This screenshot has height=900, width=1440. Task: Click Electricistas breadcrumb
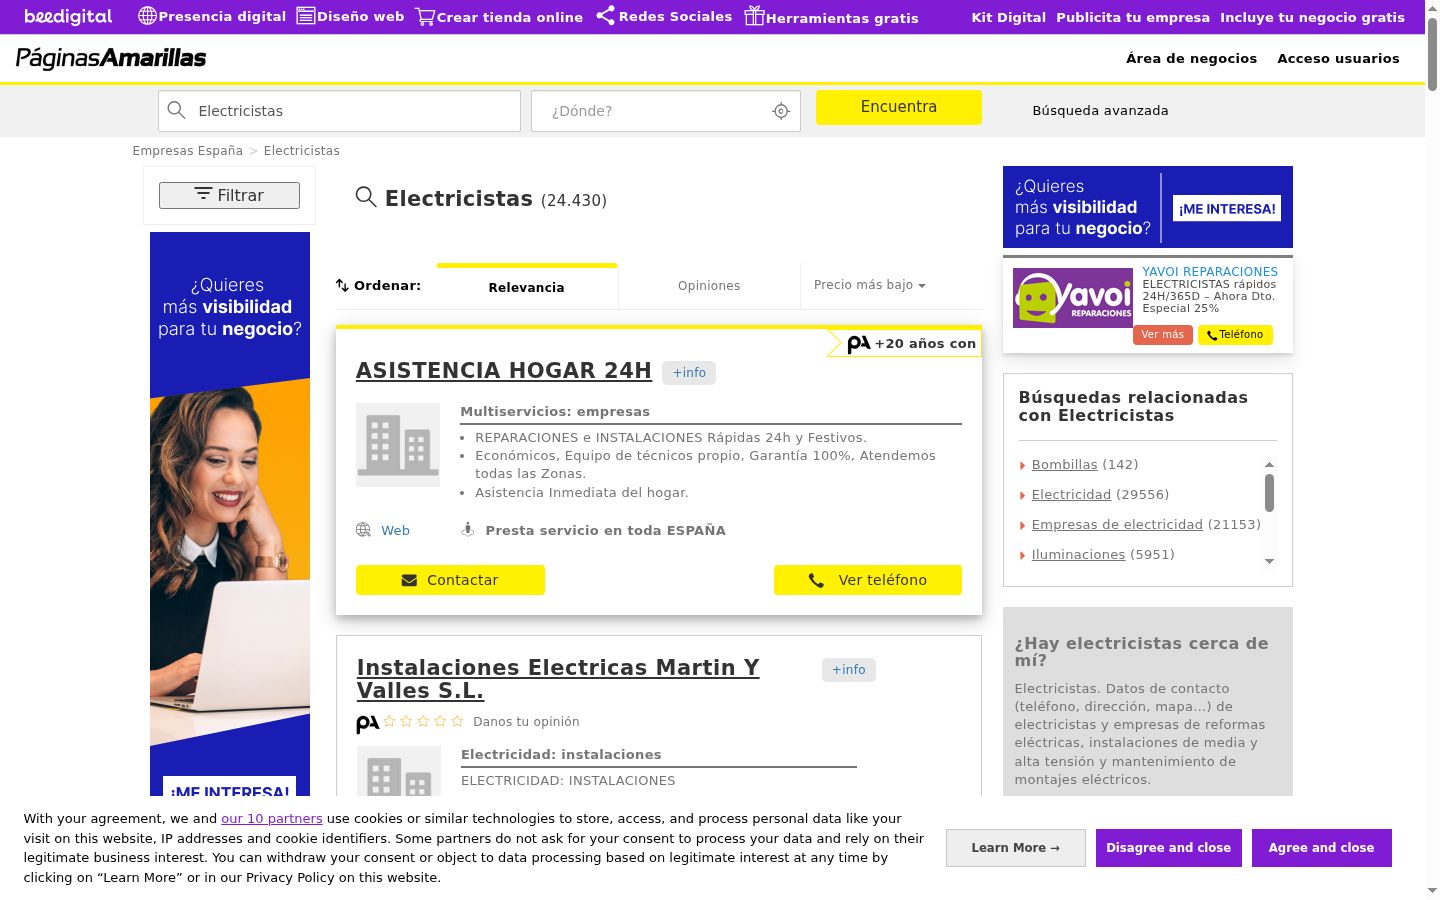[302, 151]
